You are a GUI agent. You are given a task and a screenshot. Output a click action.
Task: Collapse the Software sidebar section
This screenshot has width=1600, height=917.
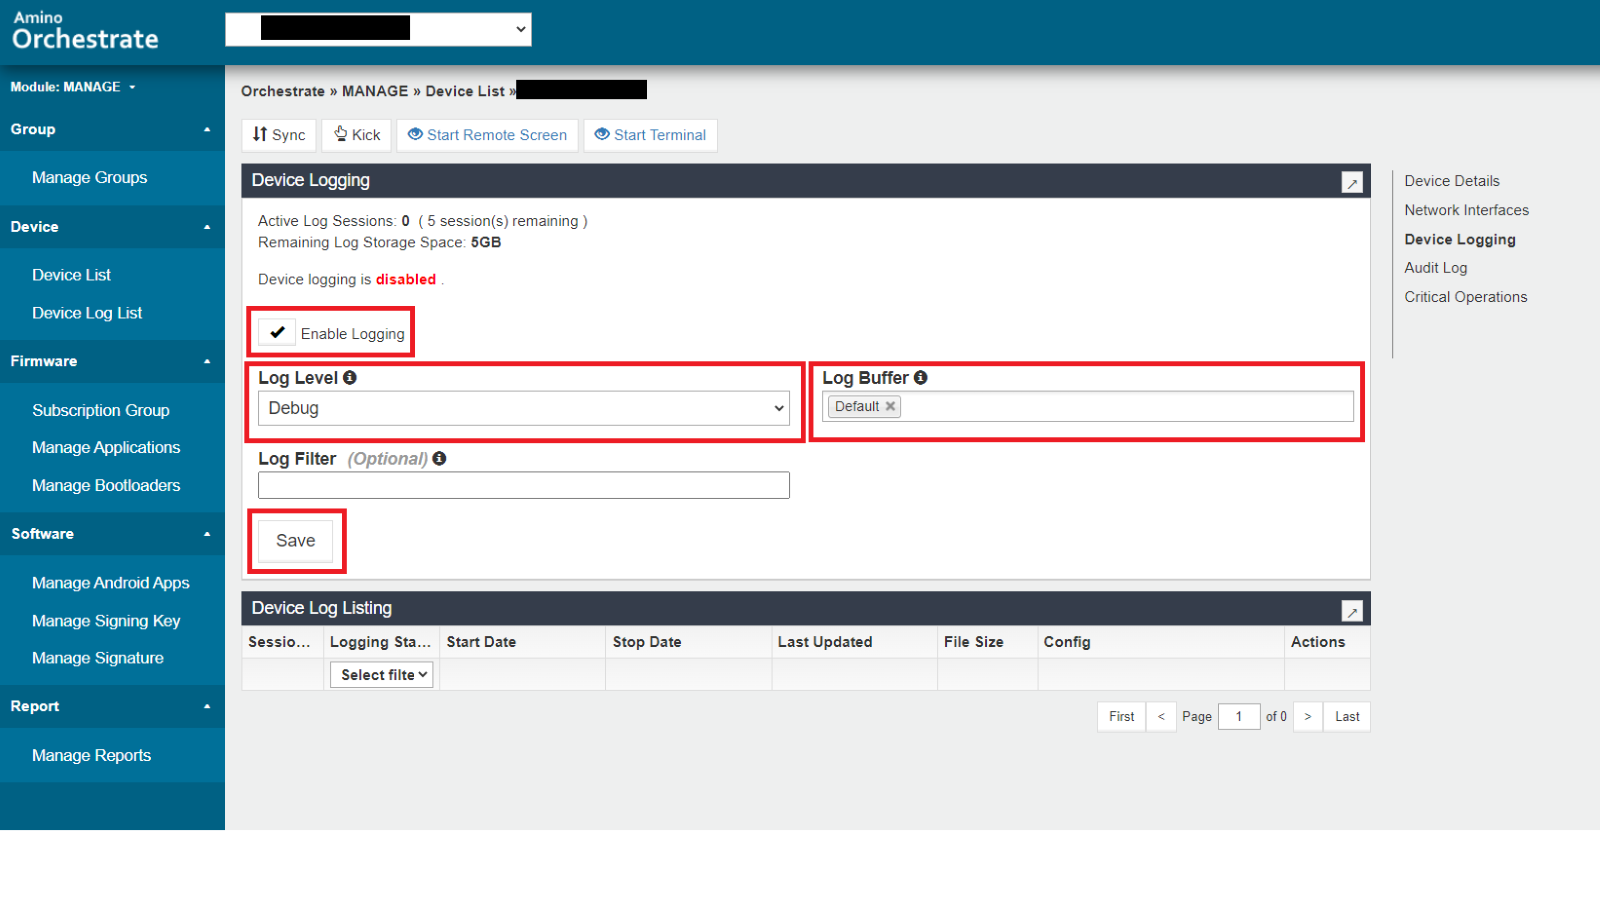click(x=112, y=534)
